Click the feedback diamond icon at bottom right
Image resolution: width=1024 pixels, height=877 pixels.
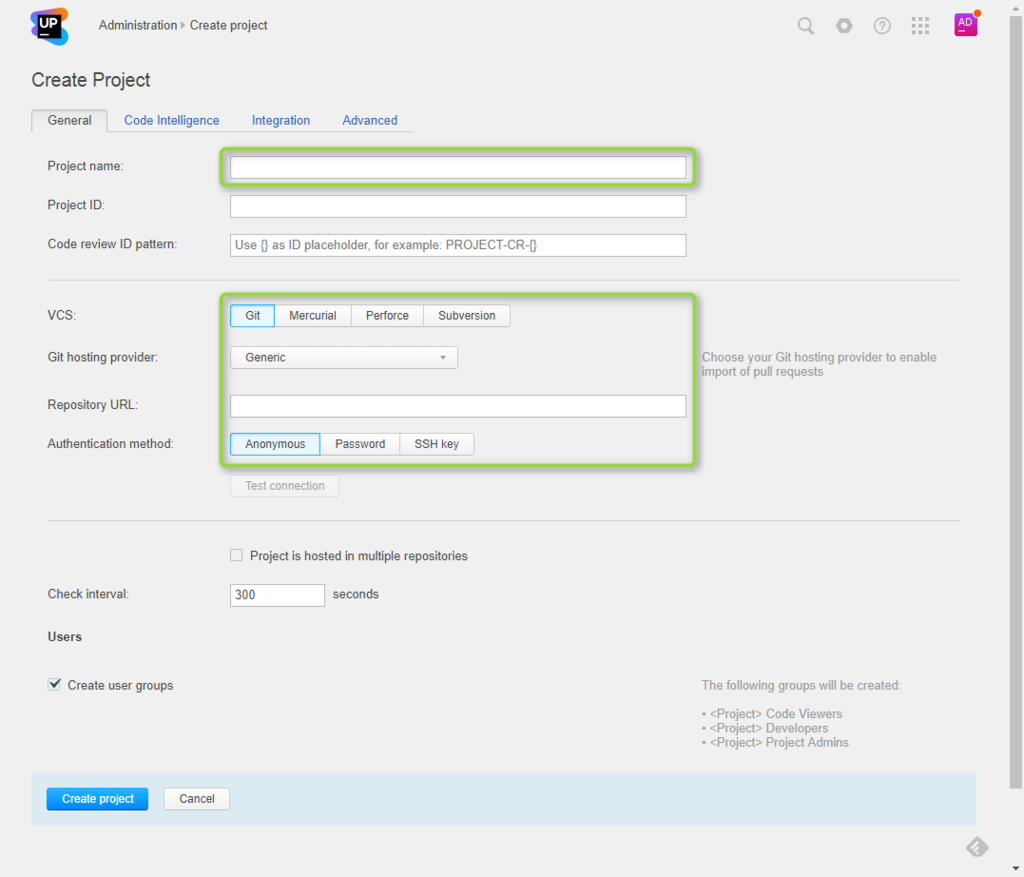coord(977,847)
